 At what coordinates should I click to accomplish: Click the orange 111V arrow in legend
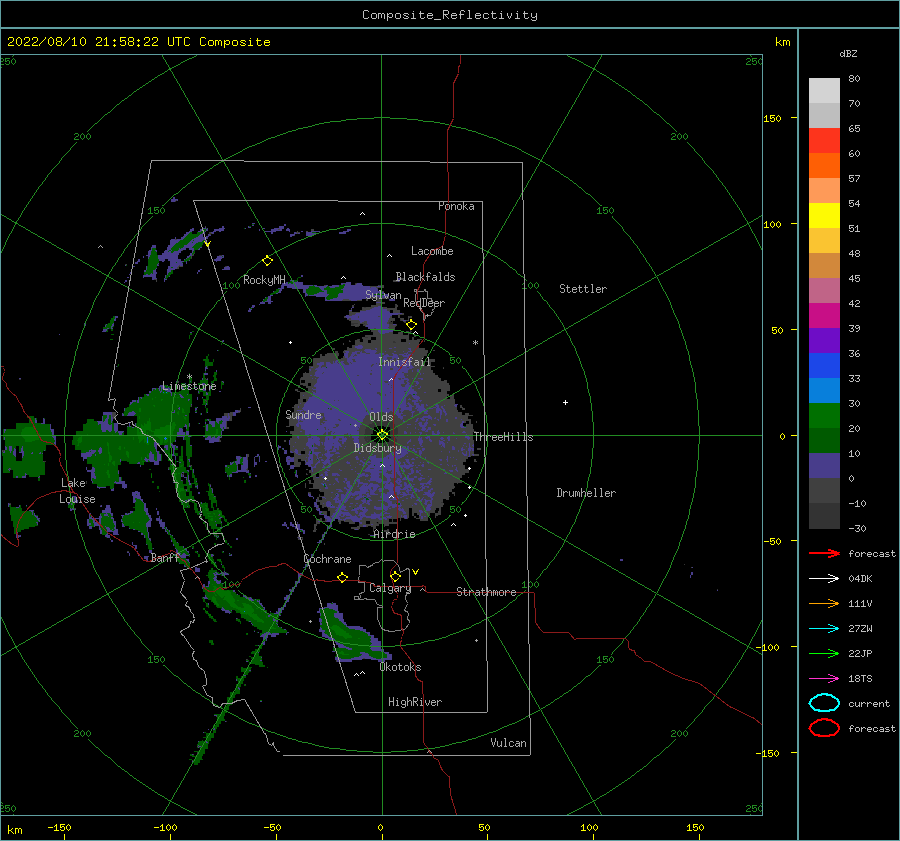824,603
